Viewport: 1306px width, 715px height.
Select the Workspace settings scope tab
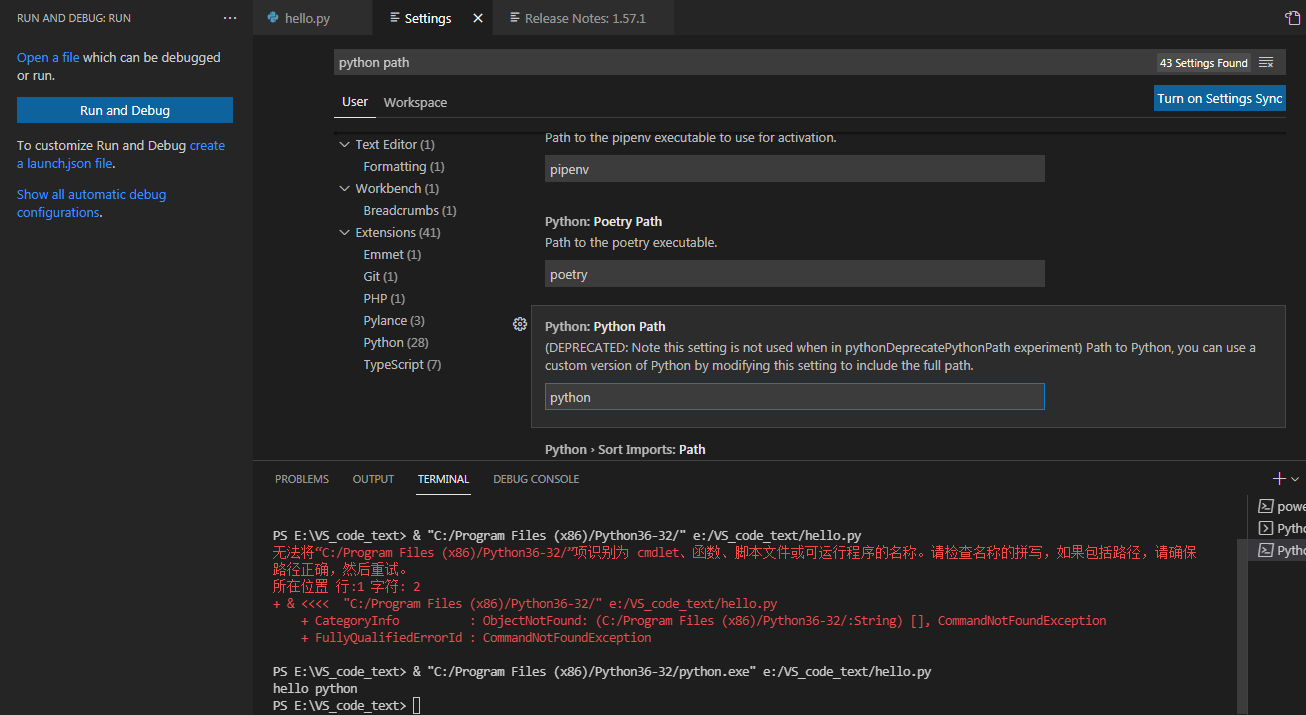coord(415,102)
